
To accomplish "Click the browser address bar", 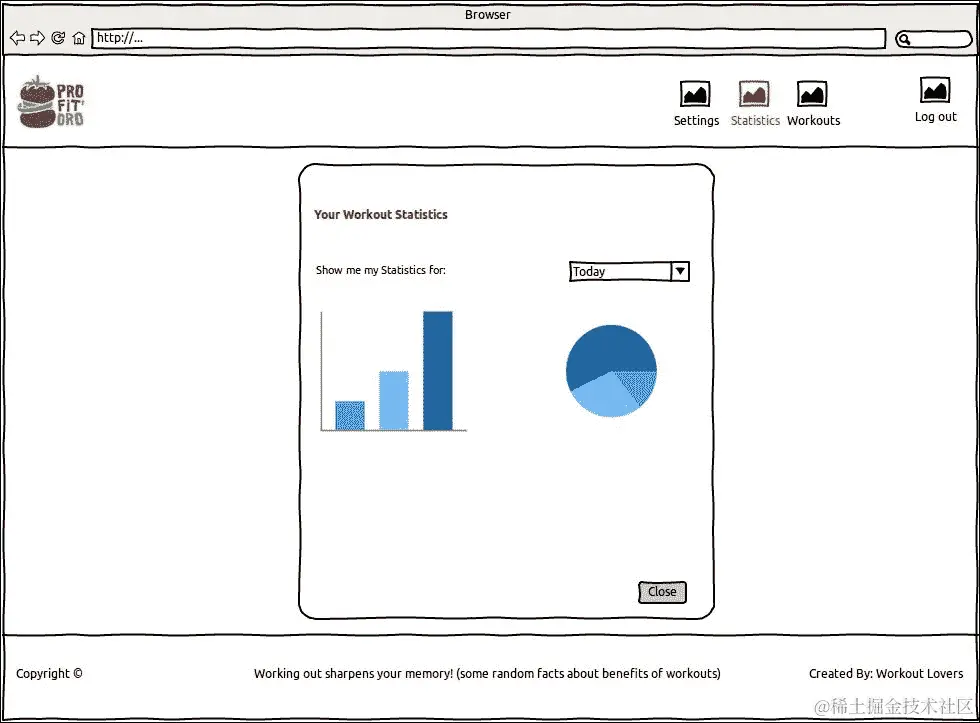I will coord(489,38).
